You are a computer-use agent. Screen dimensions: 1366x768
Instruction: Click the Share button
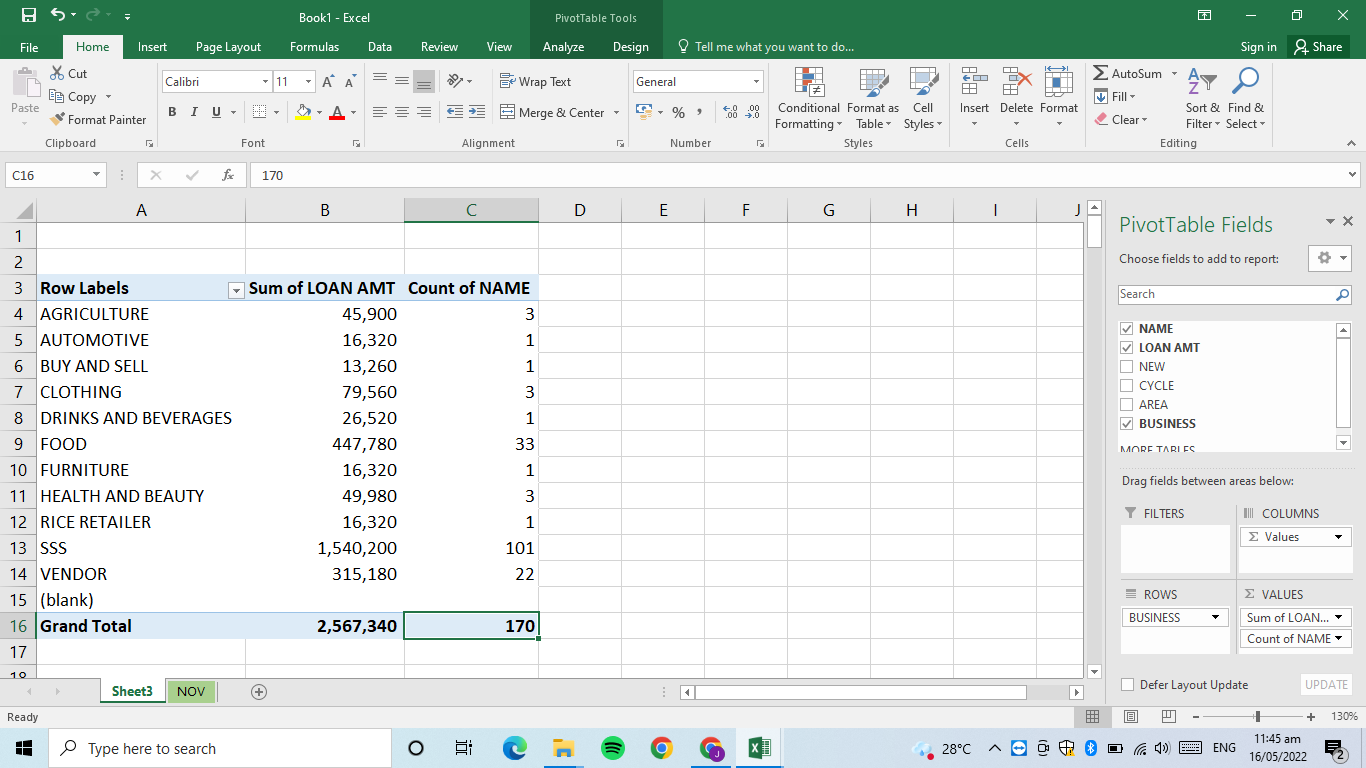[x=1316, y=47]
